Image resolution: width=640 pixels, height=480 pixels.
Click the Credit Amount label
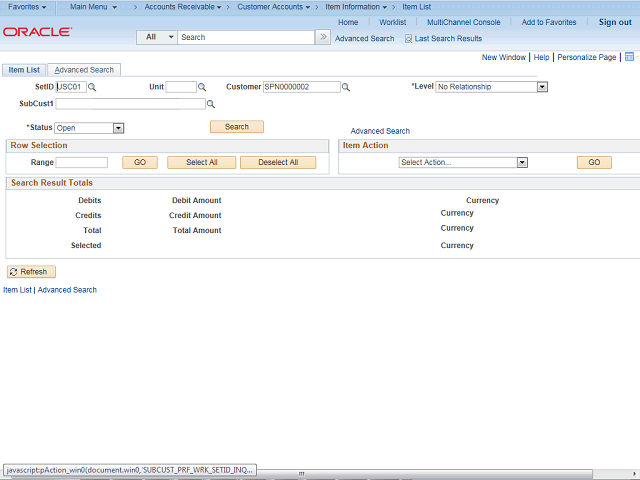point(195,216)
